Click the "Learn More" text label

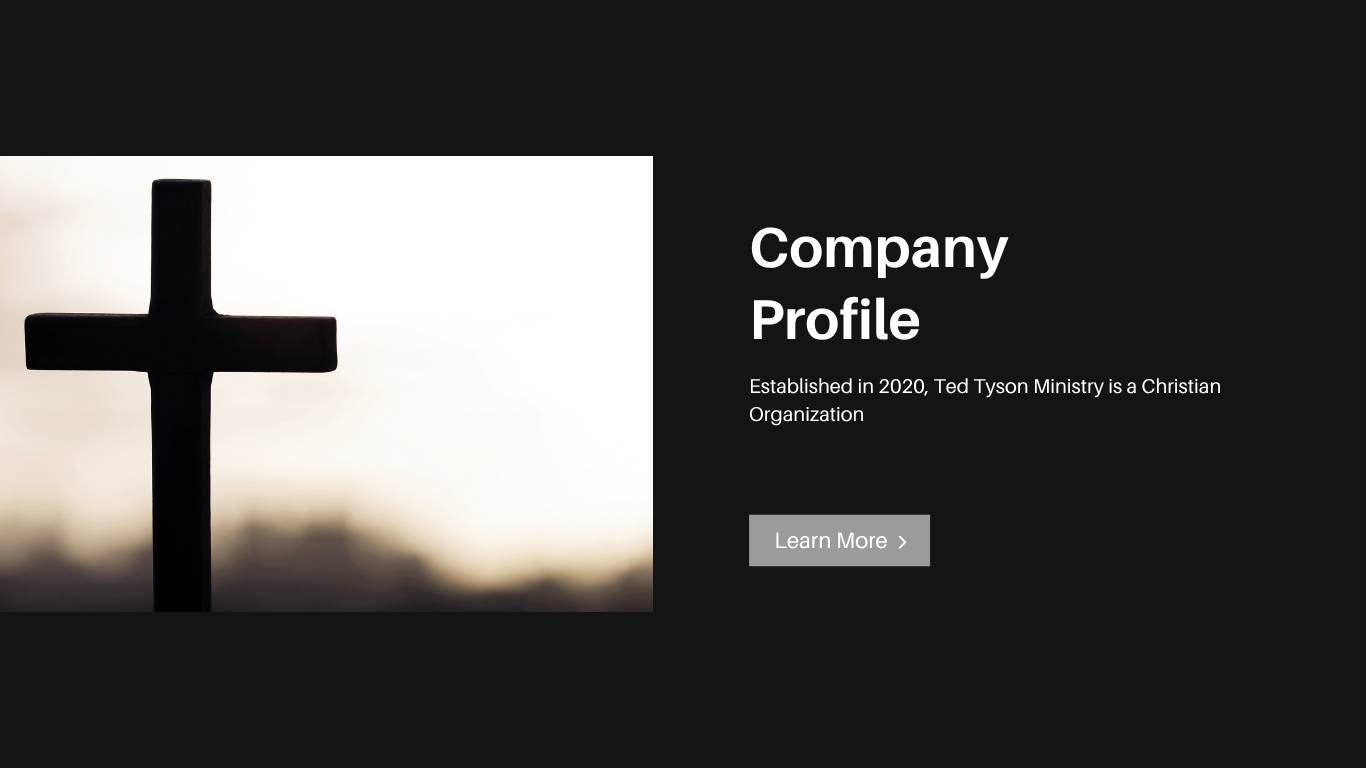coord(831,540)
